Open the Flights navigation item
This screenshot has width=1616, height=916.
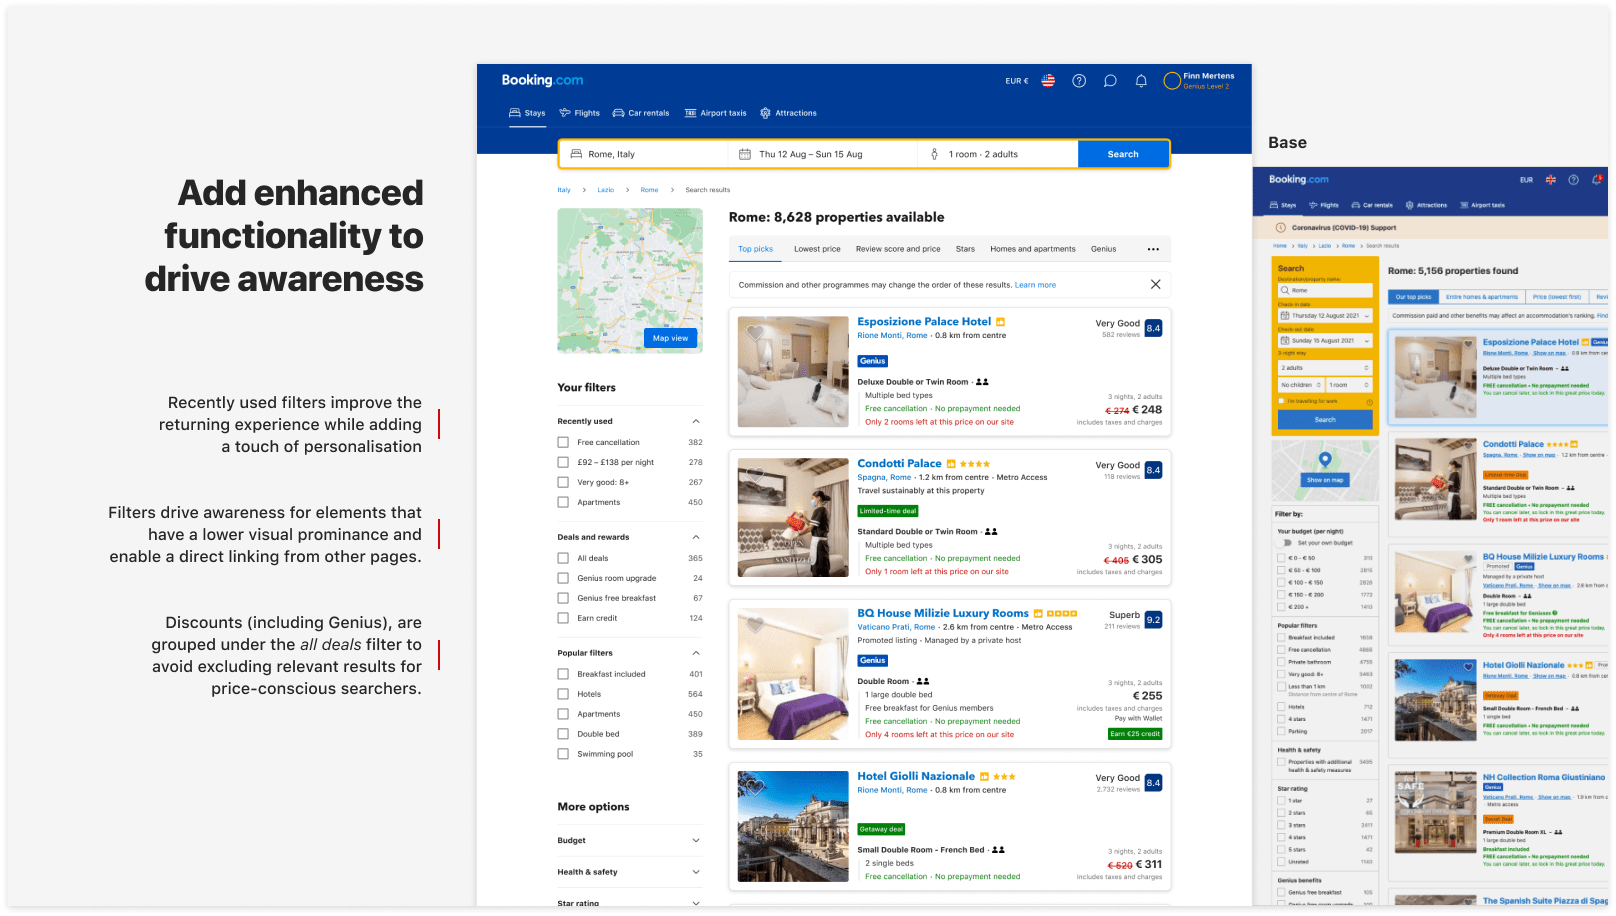[x=580, y=113]
